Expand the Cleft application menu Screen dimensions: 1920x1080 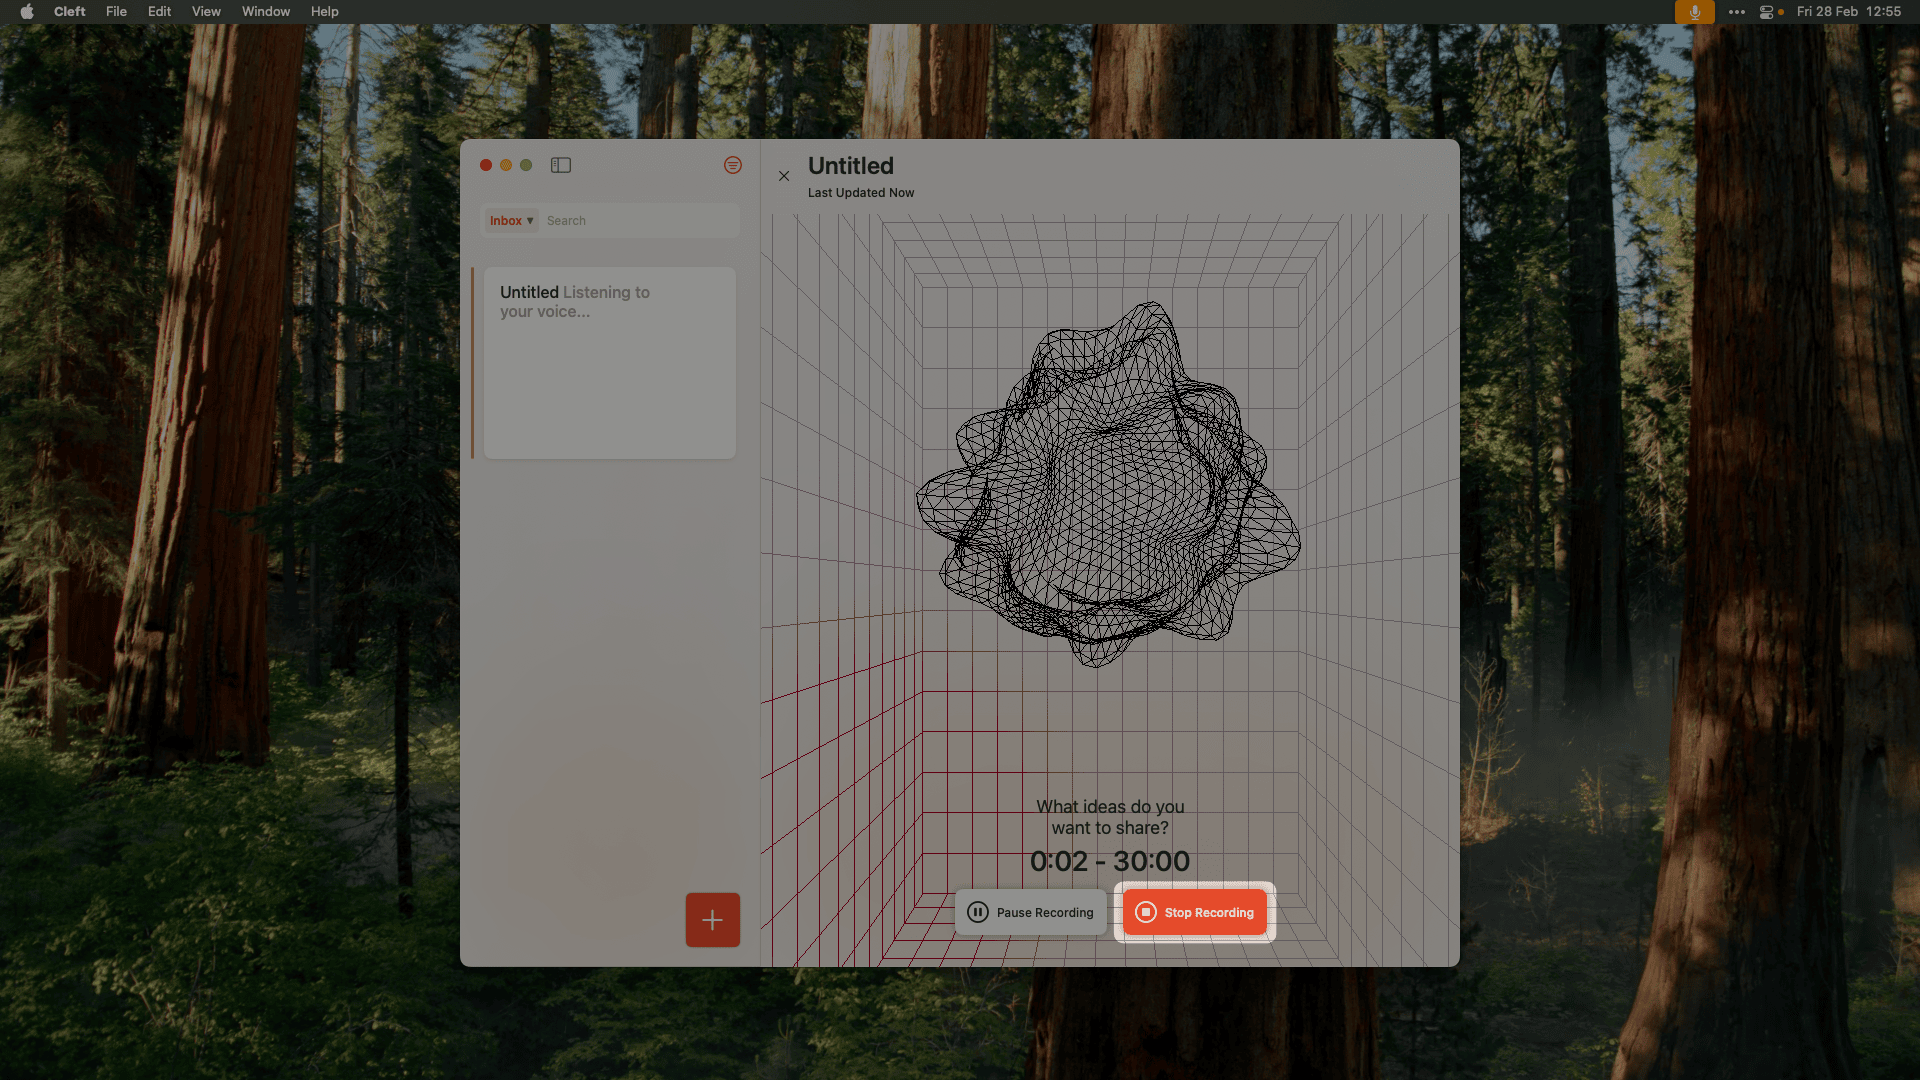click(x=69, y=11)
